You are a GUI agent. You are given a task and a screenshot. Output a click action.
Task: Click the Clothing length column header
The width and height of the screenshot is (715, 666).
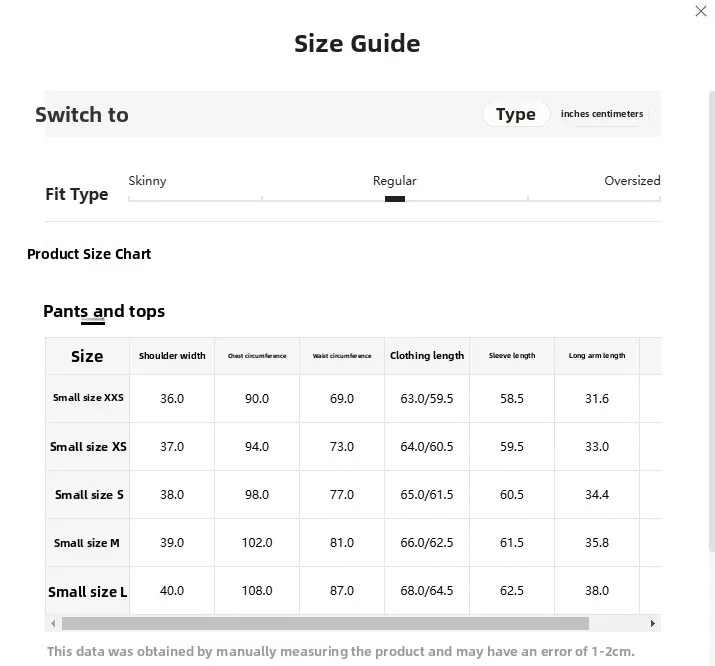[x=427, y=356]
